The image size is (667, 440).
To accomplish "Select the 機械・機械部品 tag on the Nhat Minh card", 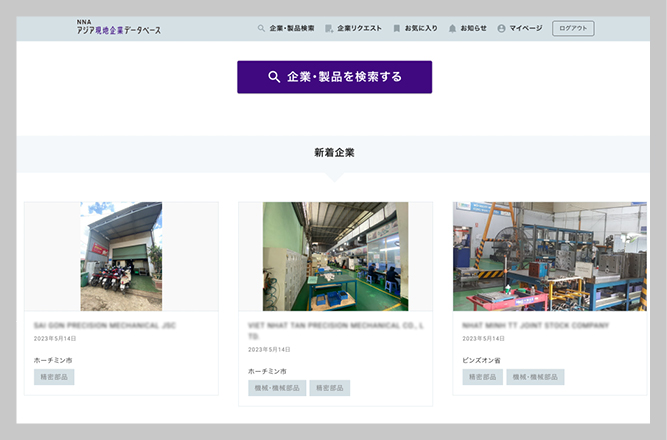I will (x=535, y=377).
